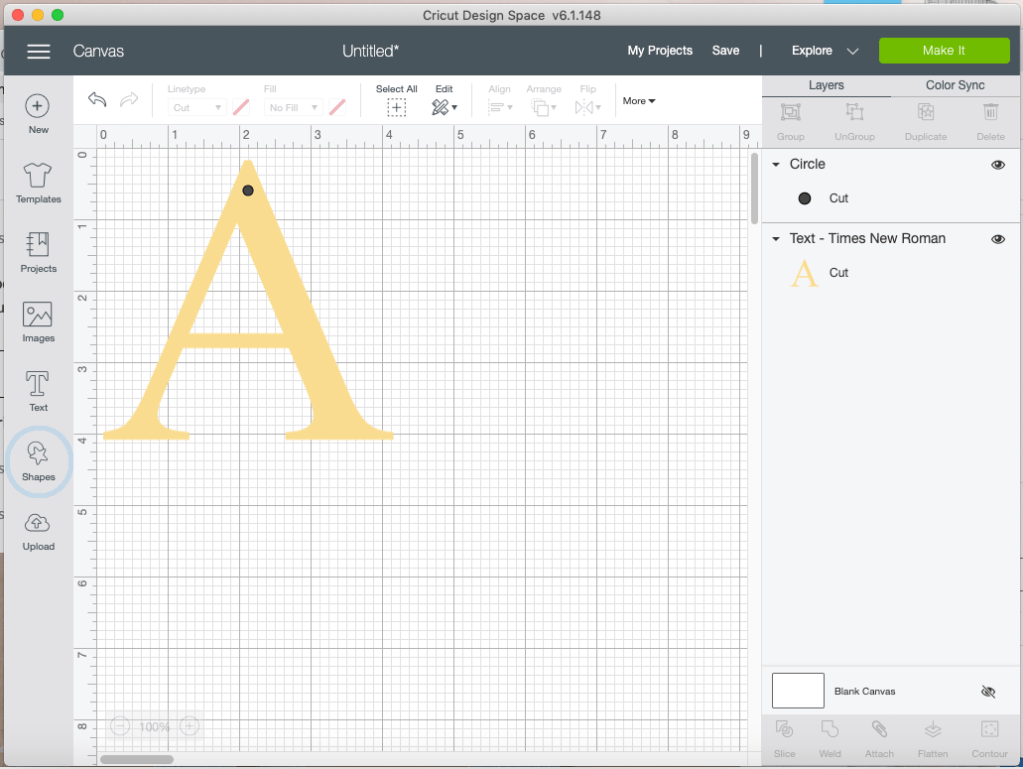Open the Templates panel

38,176
